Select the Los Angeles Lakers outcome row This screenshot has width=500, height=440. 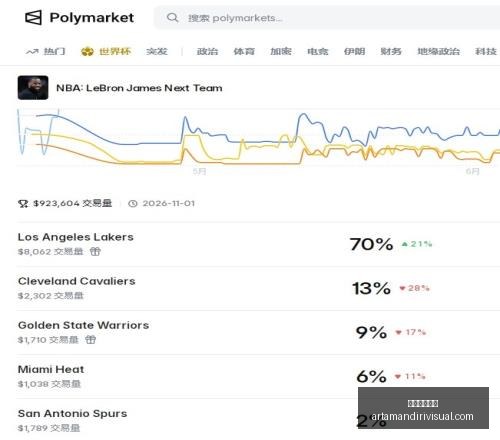258,244
